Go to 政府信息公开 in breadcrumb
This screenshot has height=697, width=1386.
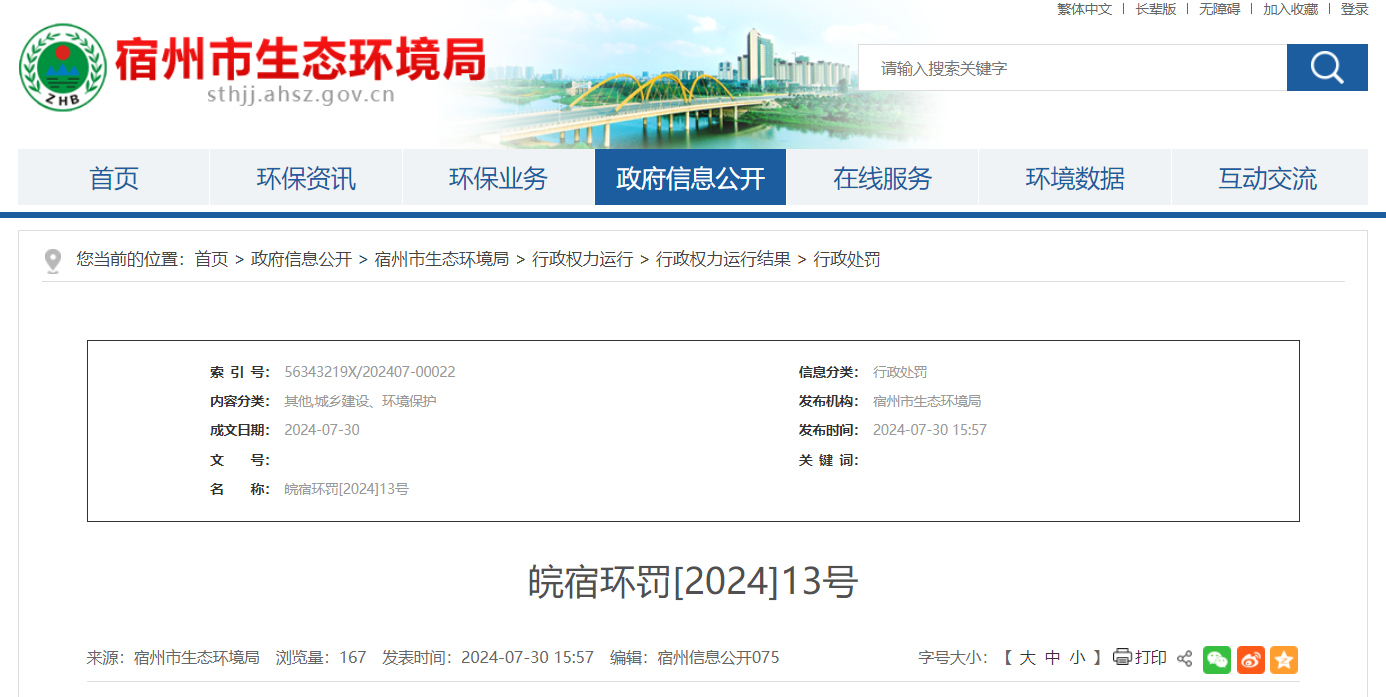click(x=301, y=259)
